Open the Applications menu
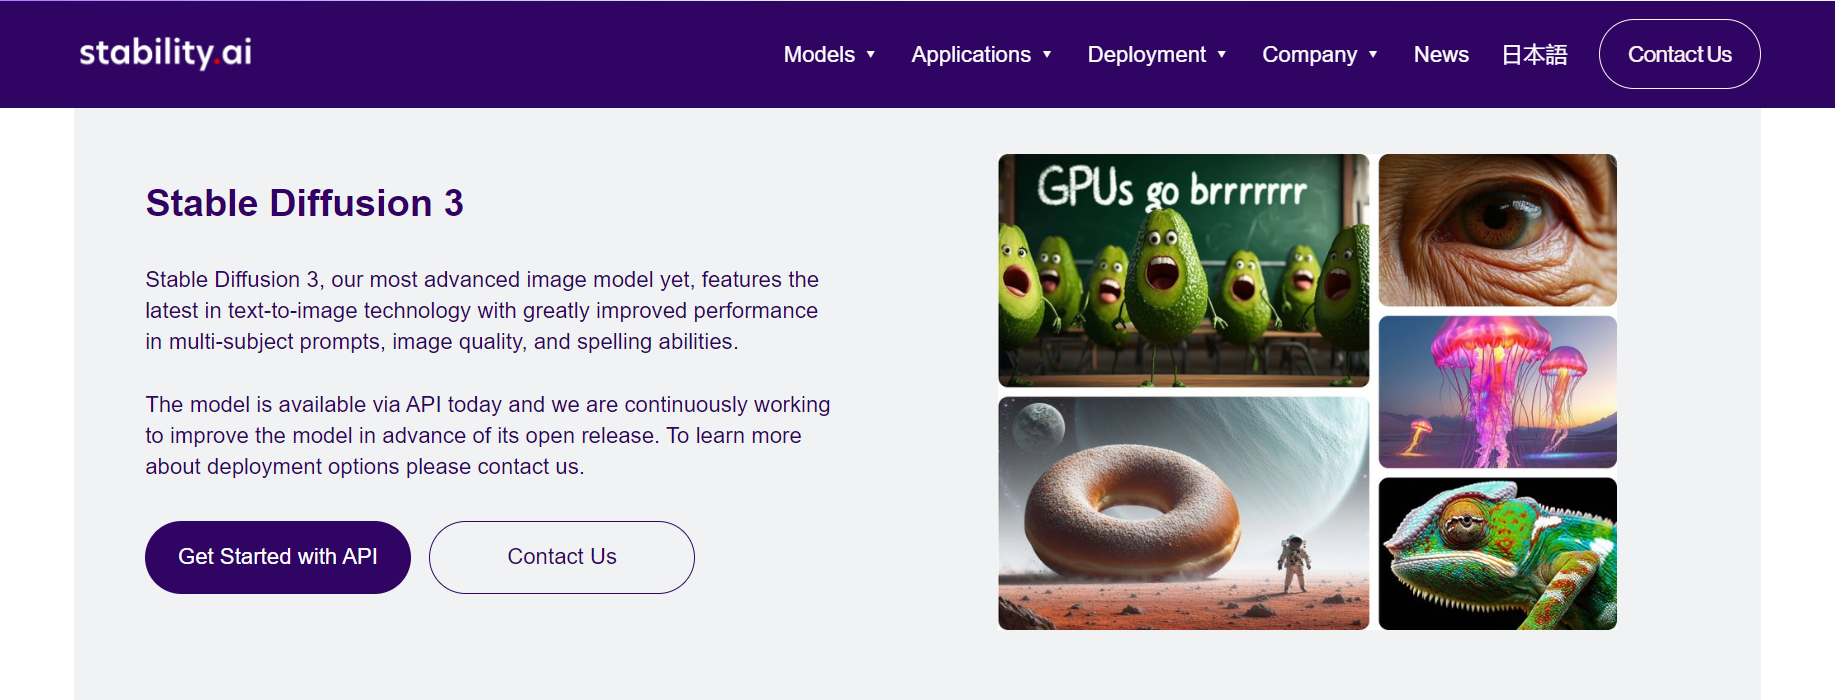1839x700 pixels. [x=970, y=55]
